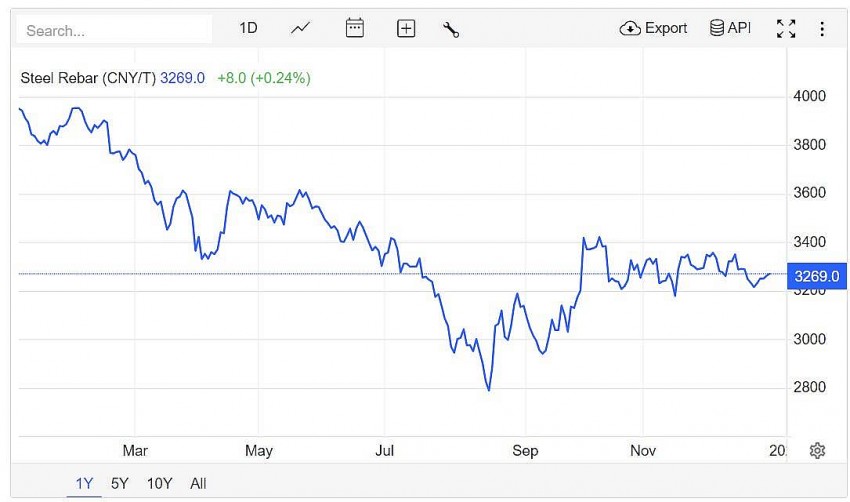Click the Search input field
The width and height of the screenshot is (850, 502).
click(x=114, y=30)
